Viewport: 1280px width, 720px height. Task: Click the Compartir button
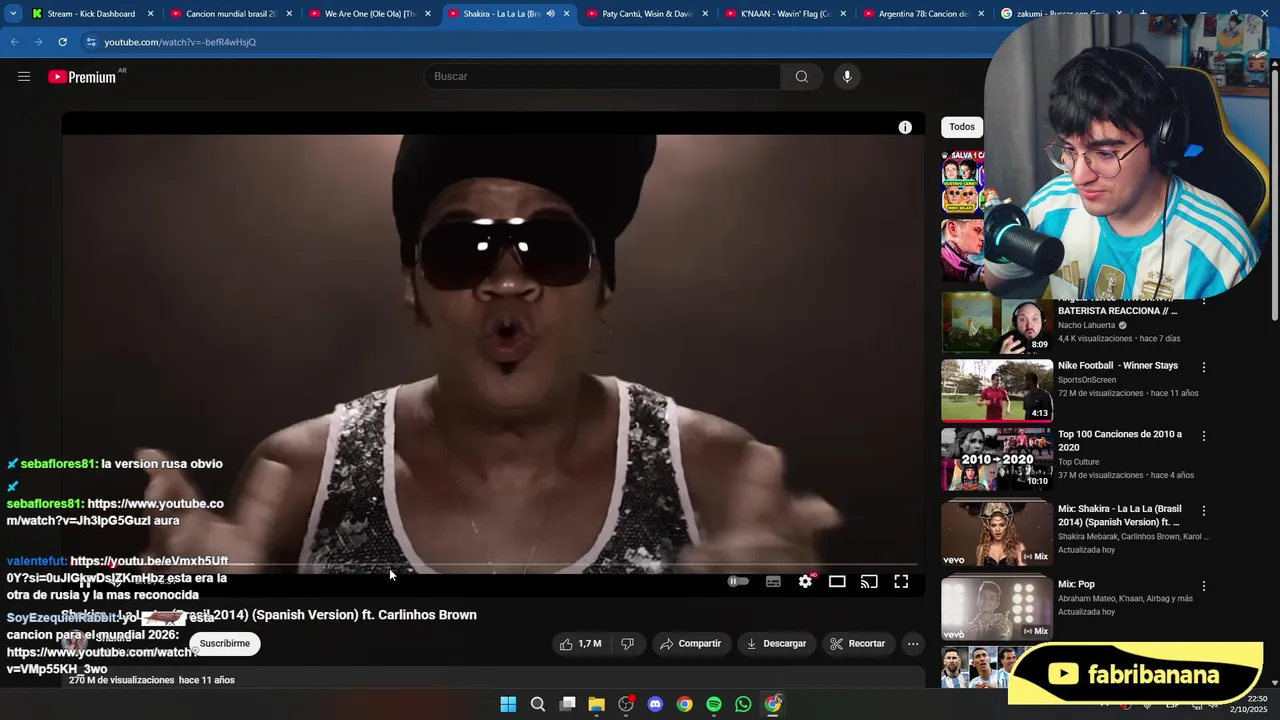[x=690, y=644]
